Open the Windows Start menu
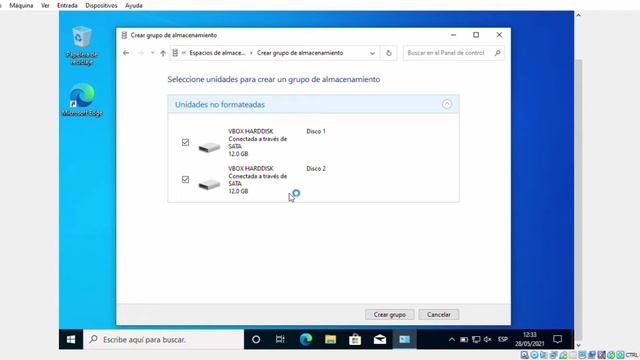Viewport: 640px width, 360px height. tap(71, 339)
